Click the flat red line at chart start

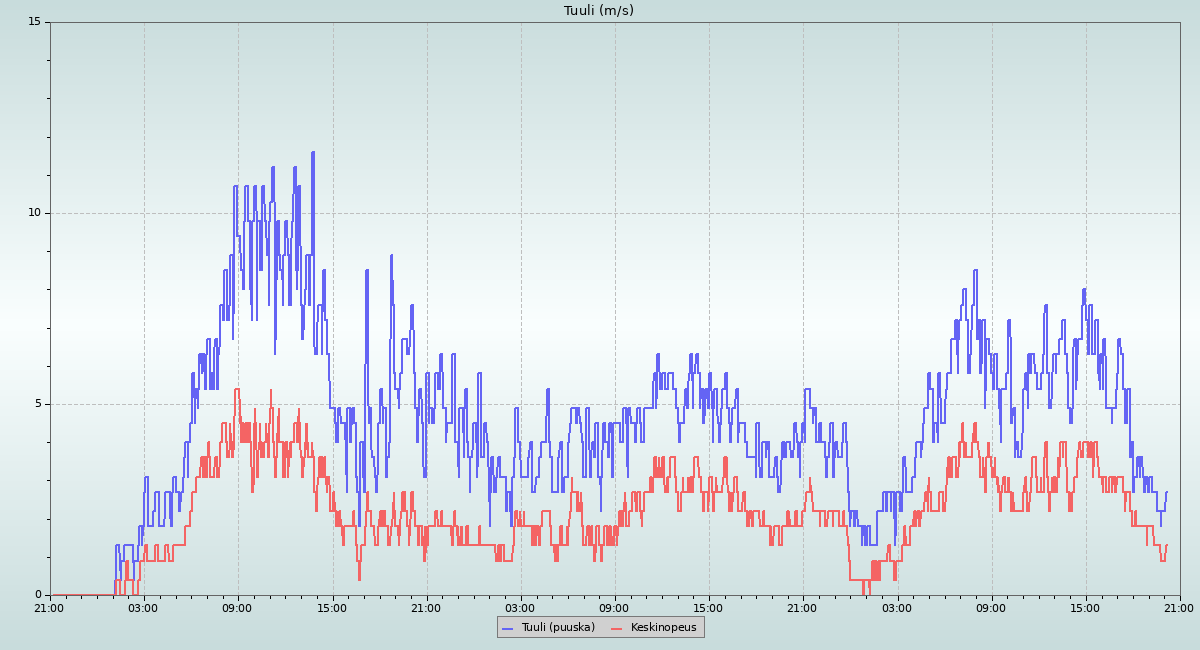[x=80, y=595]
